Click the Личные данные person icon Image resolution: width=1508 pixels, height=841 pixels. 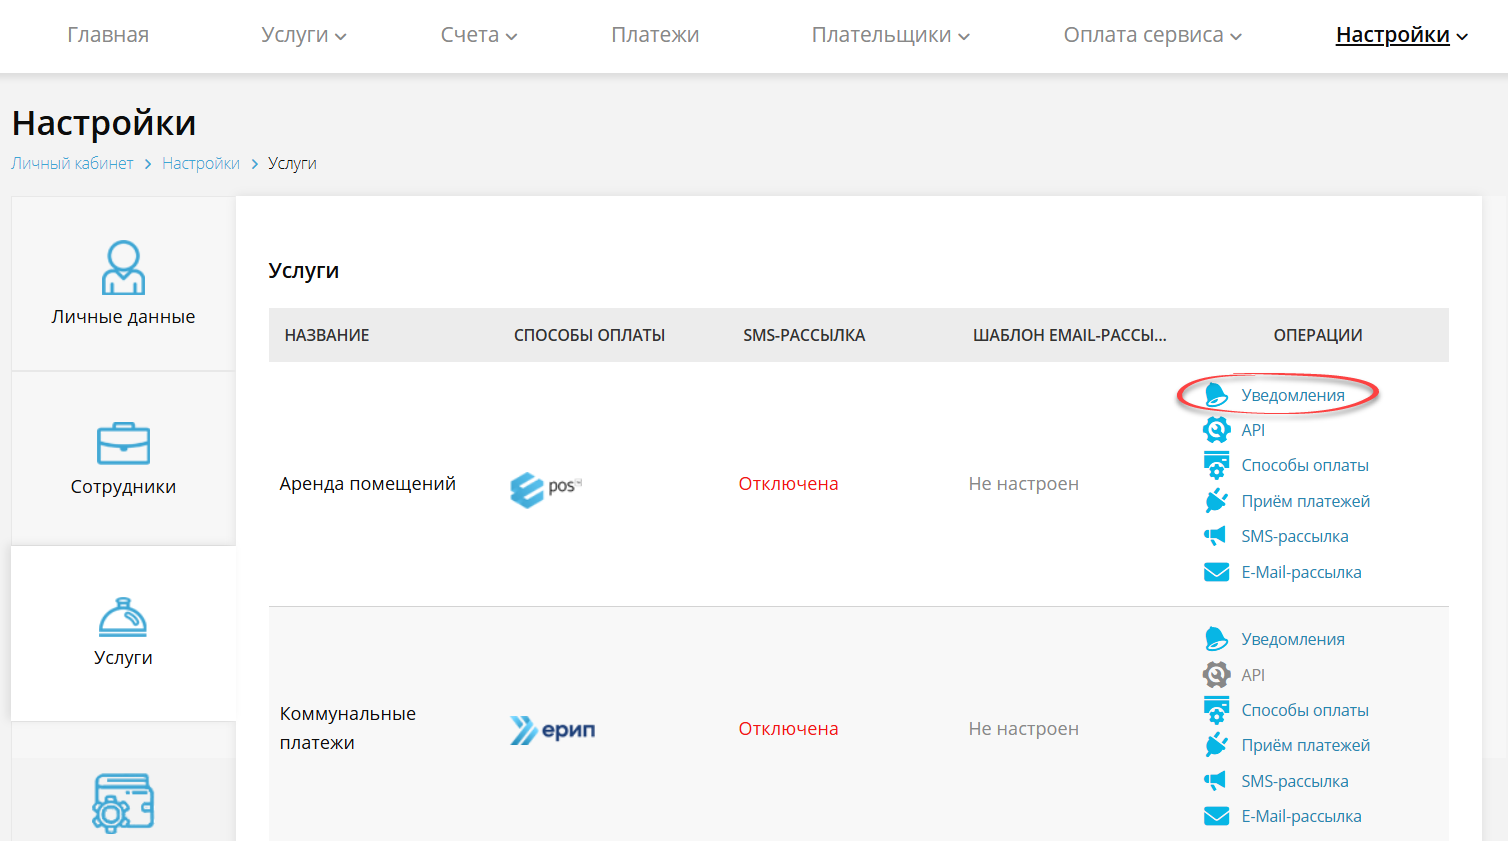(x=123, y=267)
